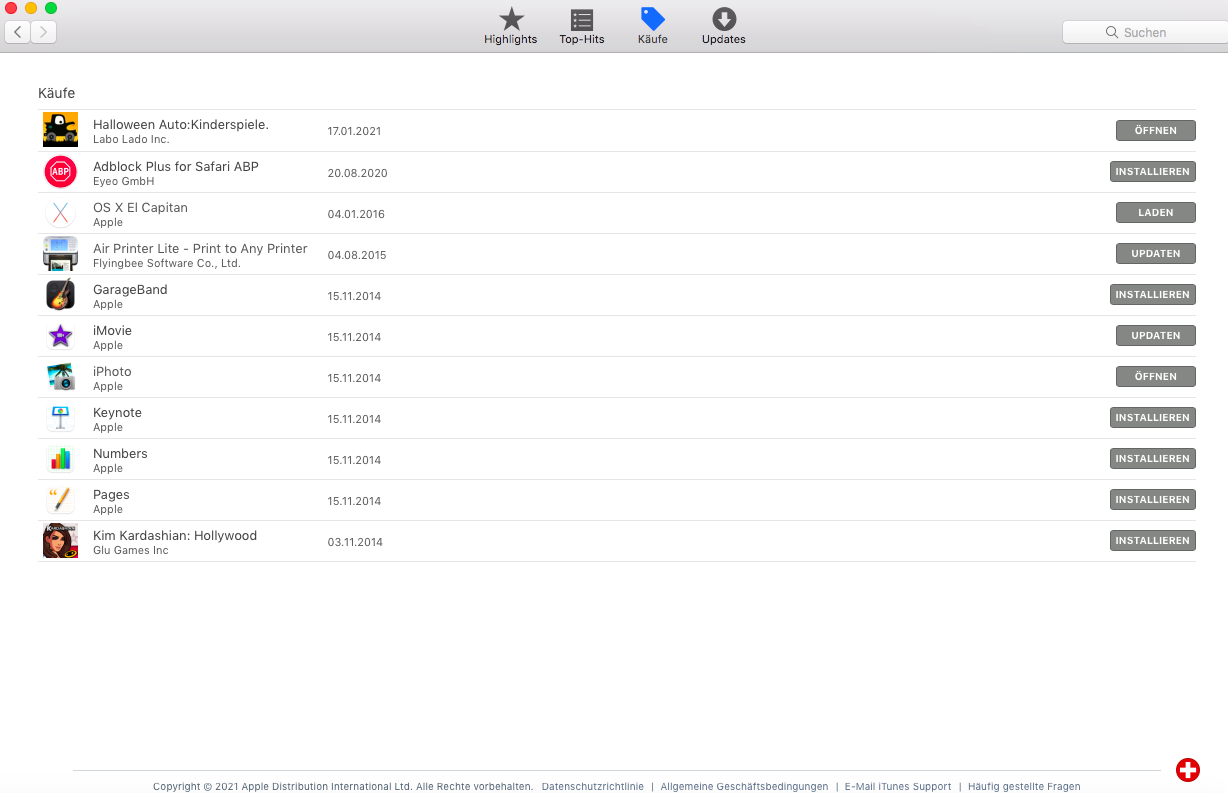Click the Keynote podium icon

click(x=60, y=417)
